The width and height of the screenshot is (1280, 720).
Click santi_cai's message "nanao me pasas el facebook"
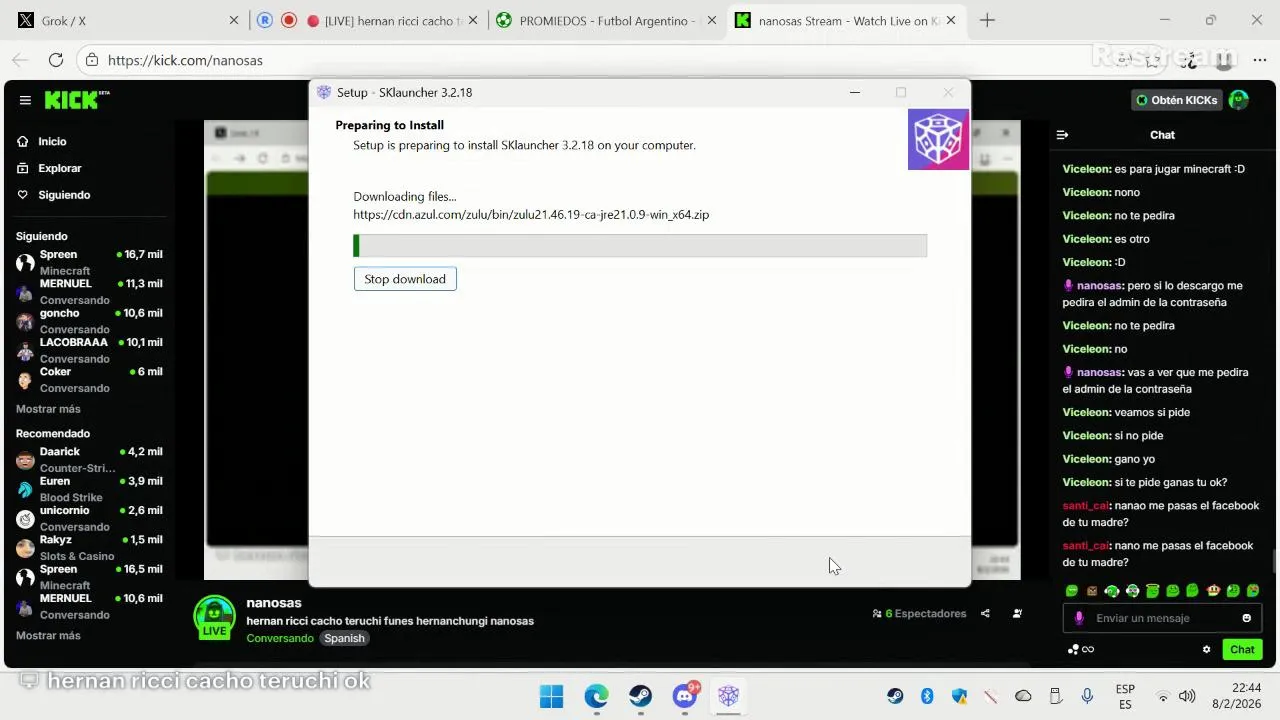pos(1160,514)
